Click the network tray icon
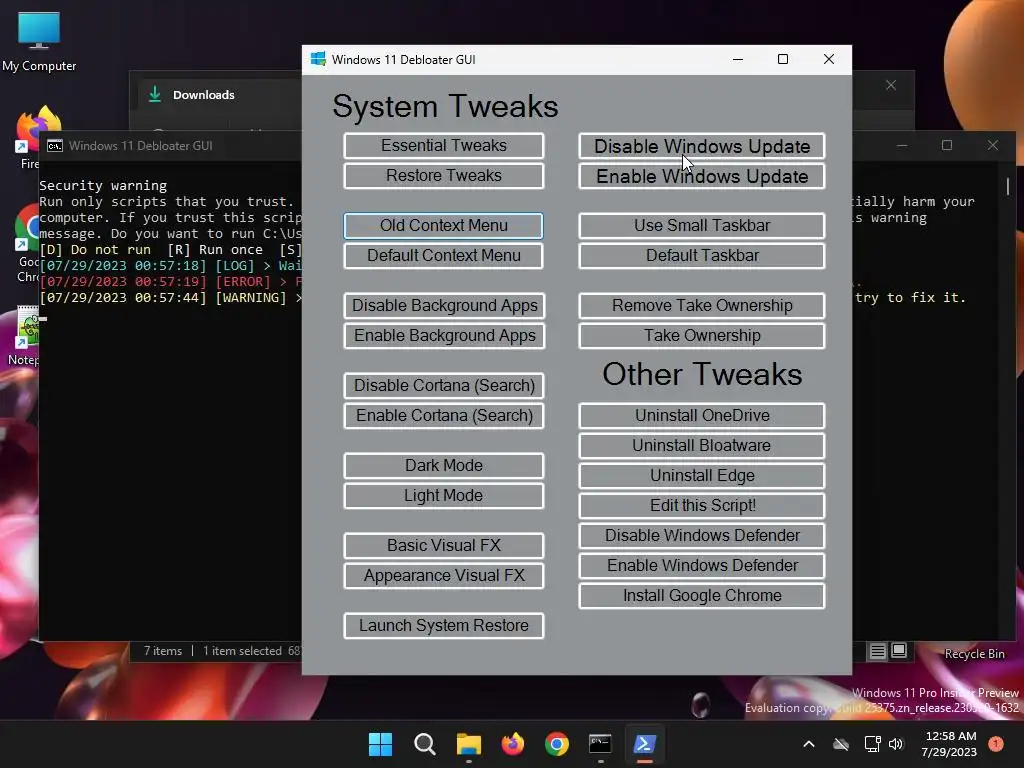 (872, 744)
